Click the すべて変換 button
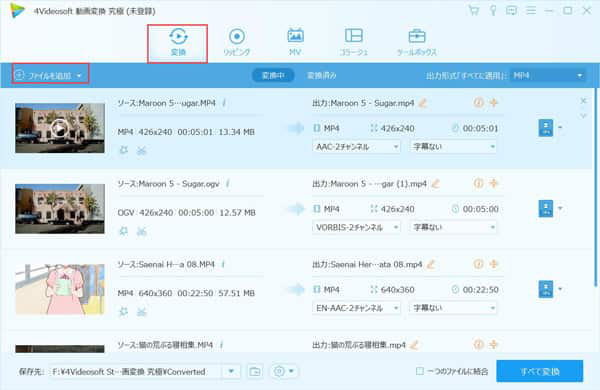The height and width of the screenshot is (390, 600). 540,371
